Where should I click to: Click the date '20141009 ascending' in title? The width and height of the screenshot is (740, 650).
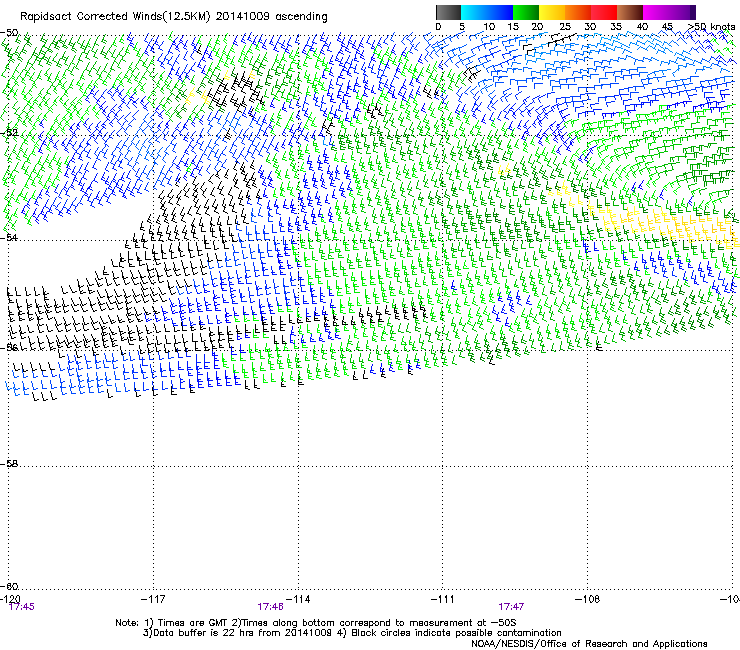(271, 17)
